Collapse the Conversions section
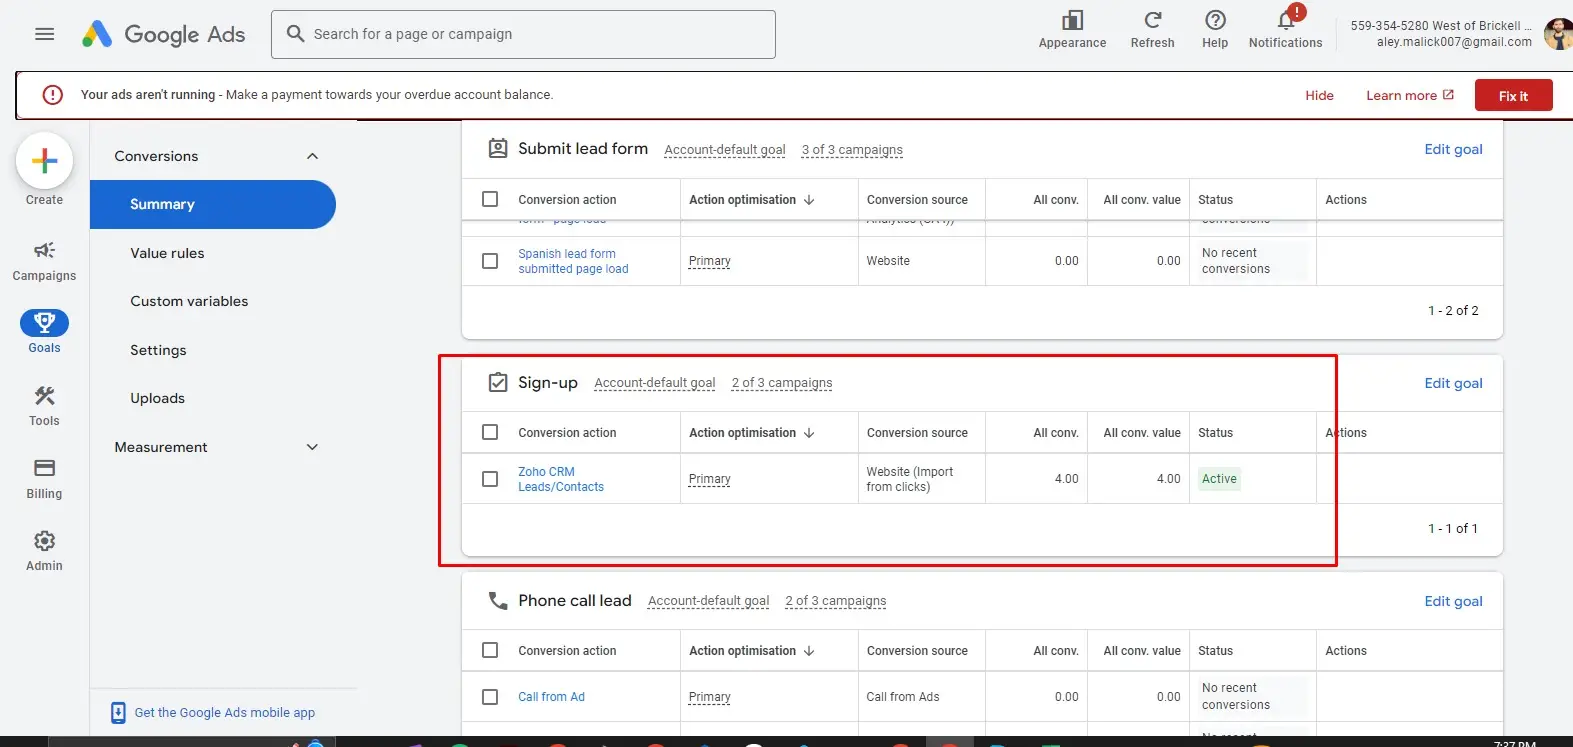This screenshot has height=747, width=1573. pos(312,156)
